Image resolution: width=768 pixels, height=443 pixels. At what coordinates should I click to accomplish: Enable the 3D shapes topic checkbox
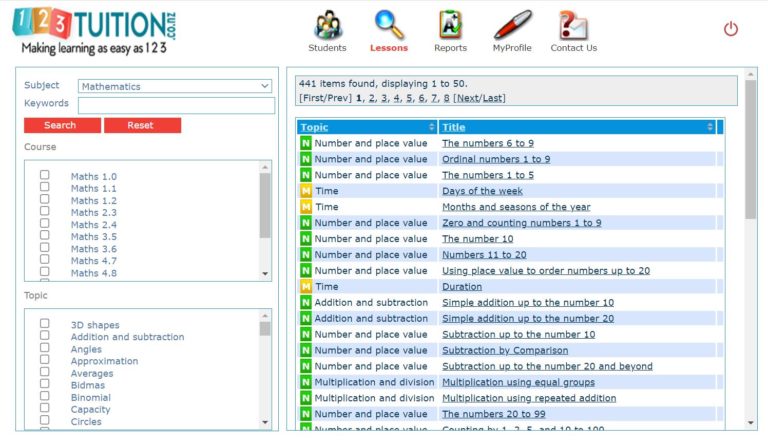tap(45, 324)
